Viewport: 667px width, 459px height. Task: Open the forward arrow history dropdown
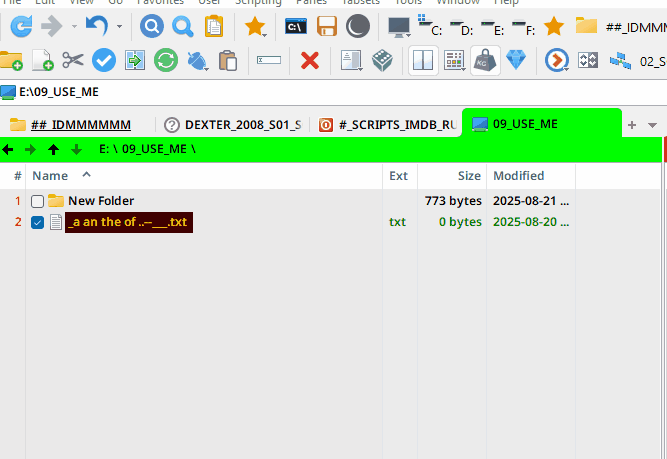click(74, 26)
